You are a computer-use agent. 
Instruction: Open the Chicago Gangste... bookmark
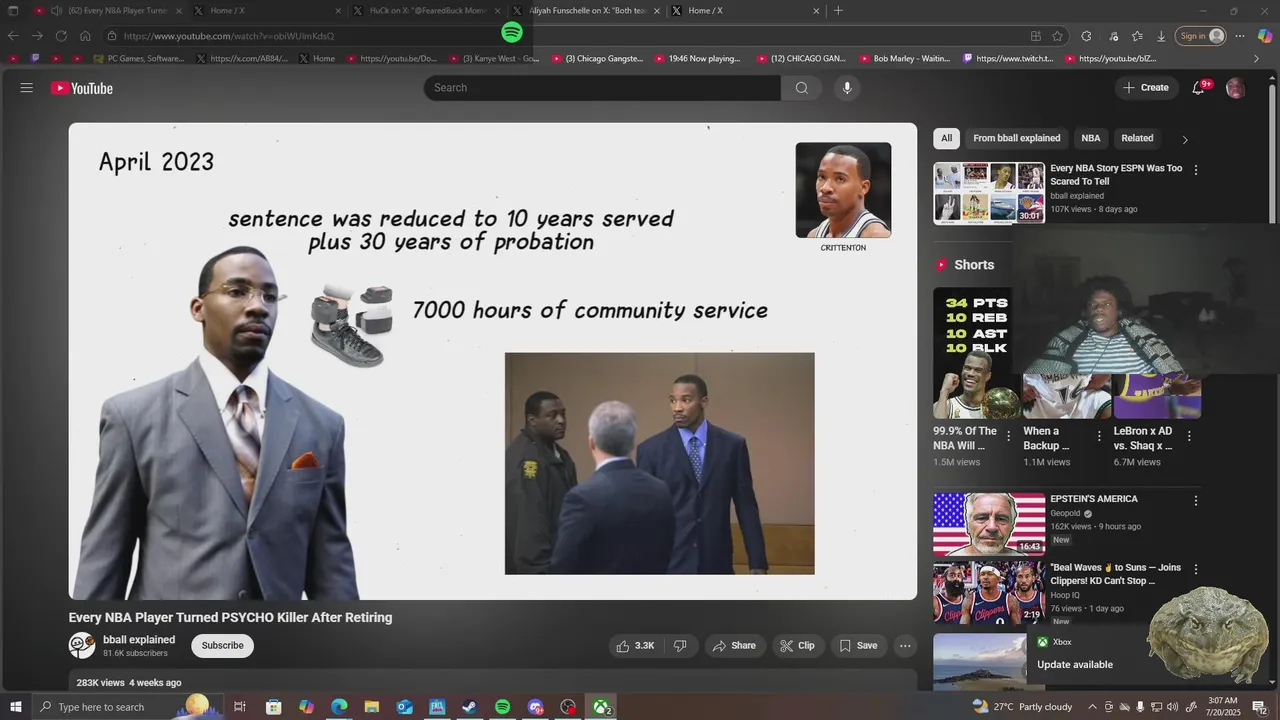tap(597, 58)
